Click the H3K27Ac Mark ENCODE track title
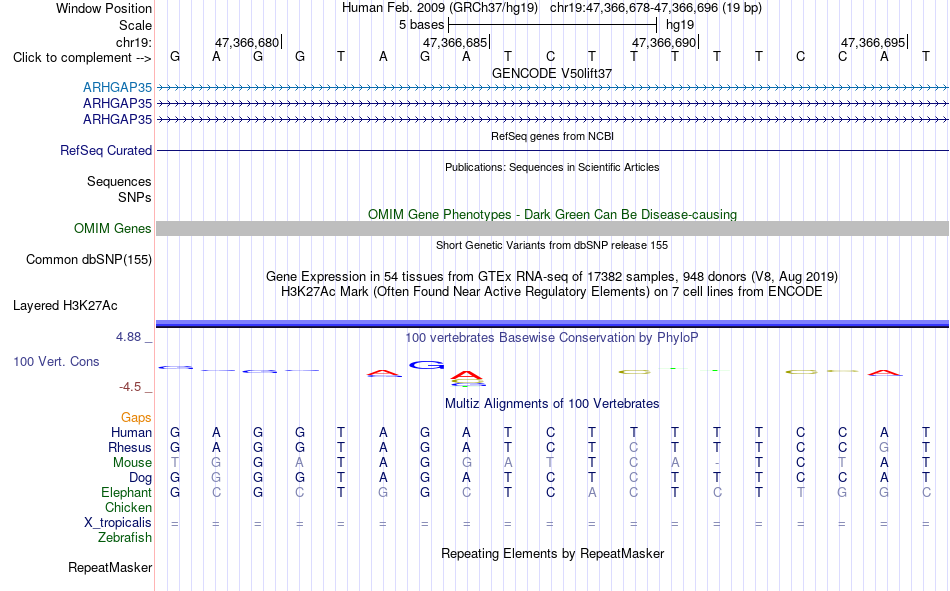Image resolution: width=950 pixels, height=591 pixels. pos(552,292)
